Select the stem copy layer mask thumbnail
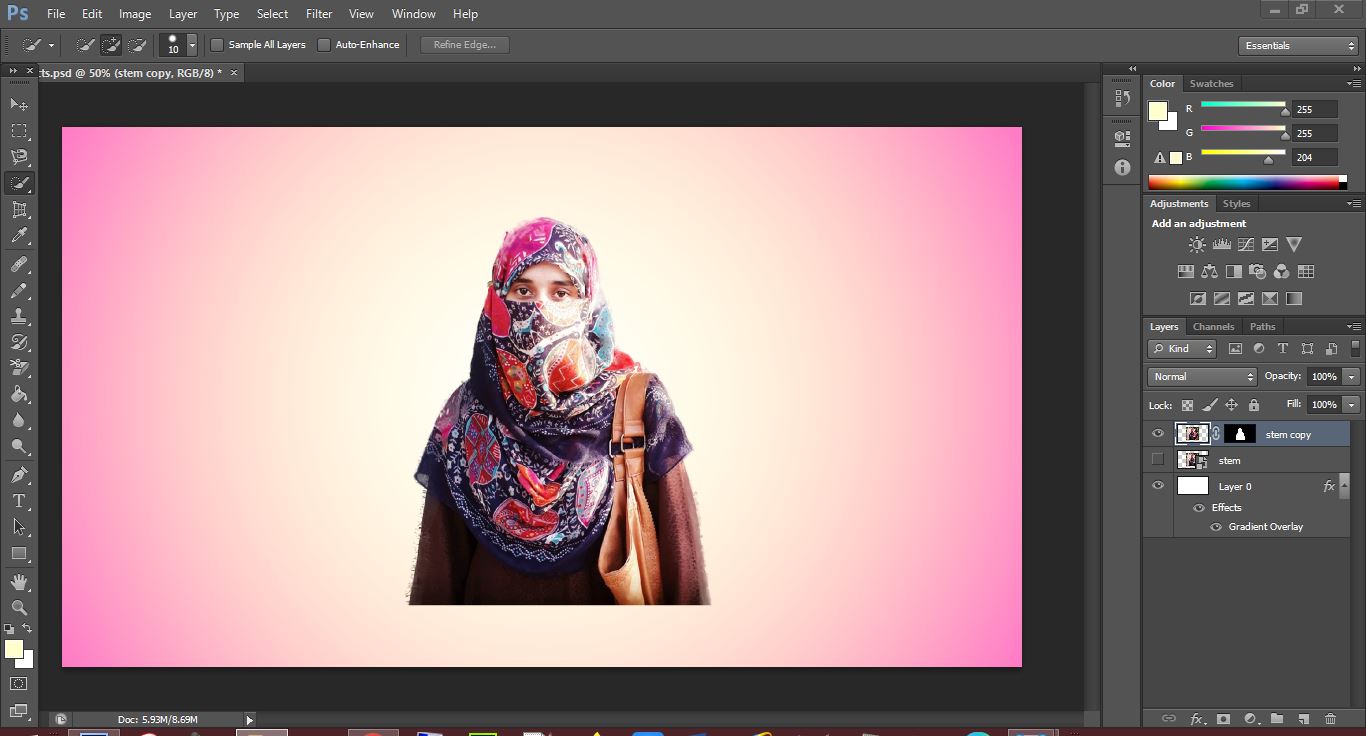1366x736 pixels. 1240,434
